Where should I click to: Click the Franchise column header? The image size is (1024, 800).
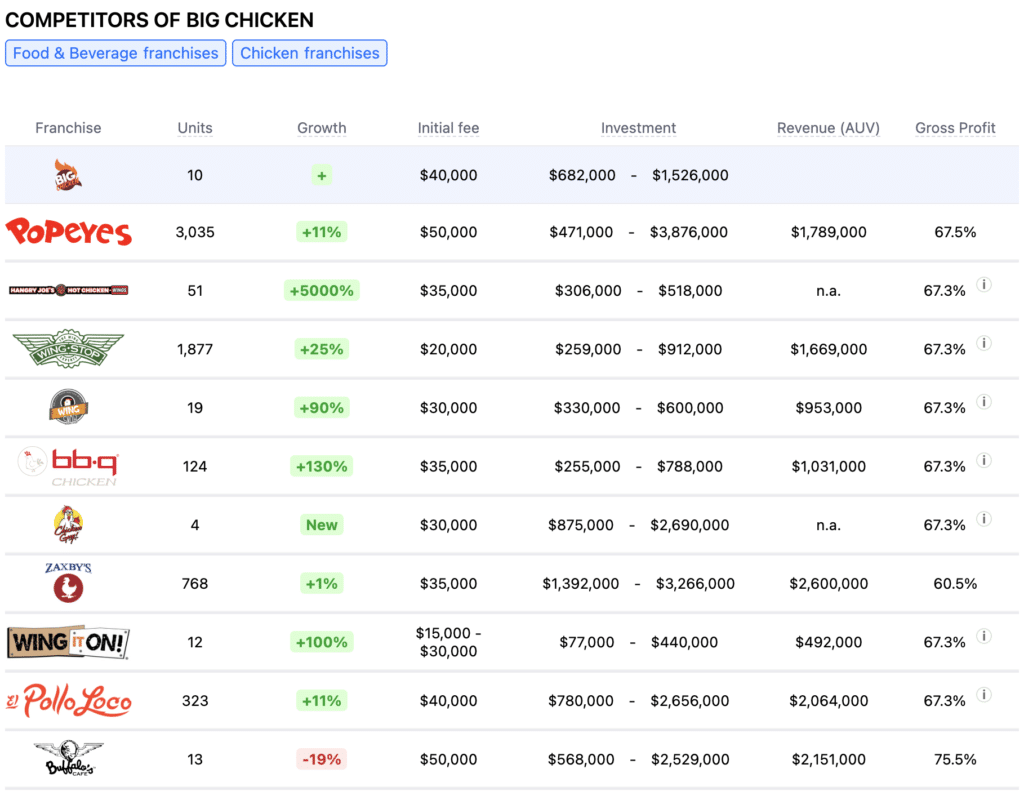[x=68, y=128]
